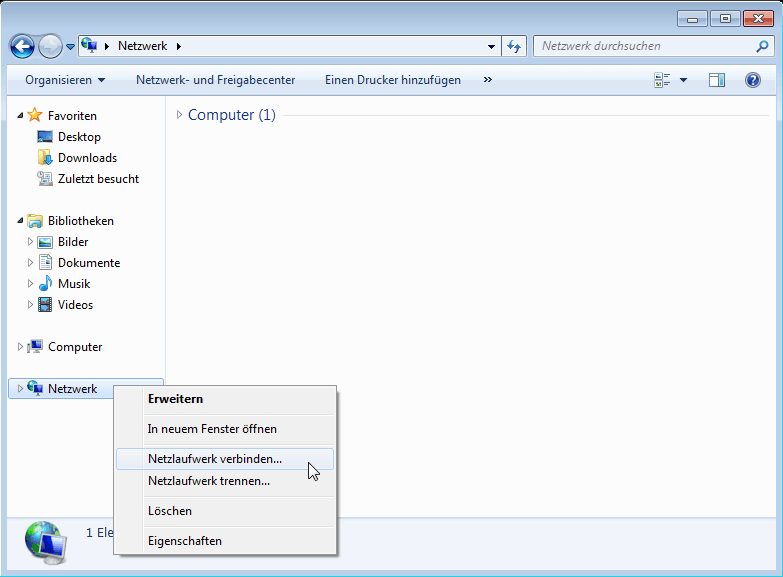Open the Organisieren menu
The width and height of the screenshot is (783, 577).
coord(65,80)
